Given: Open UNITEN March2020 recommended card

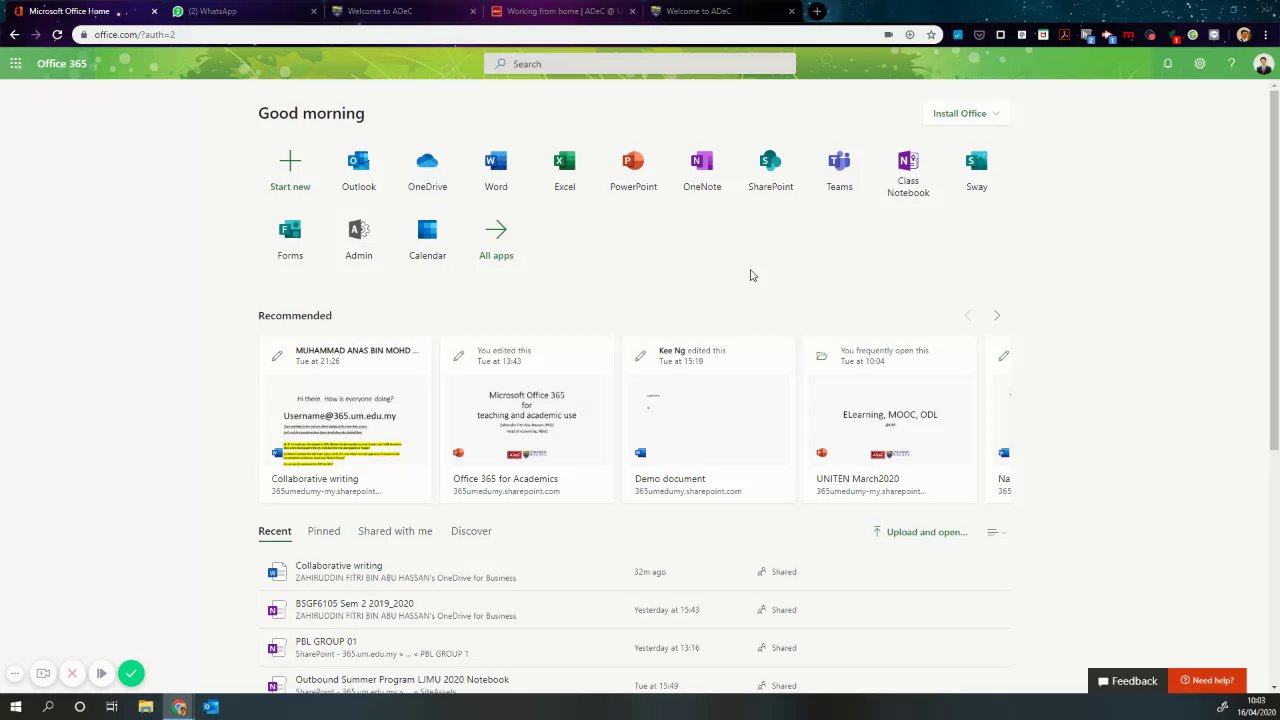Looking at the screenshot, I should click(890, 420).
